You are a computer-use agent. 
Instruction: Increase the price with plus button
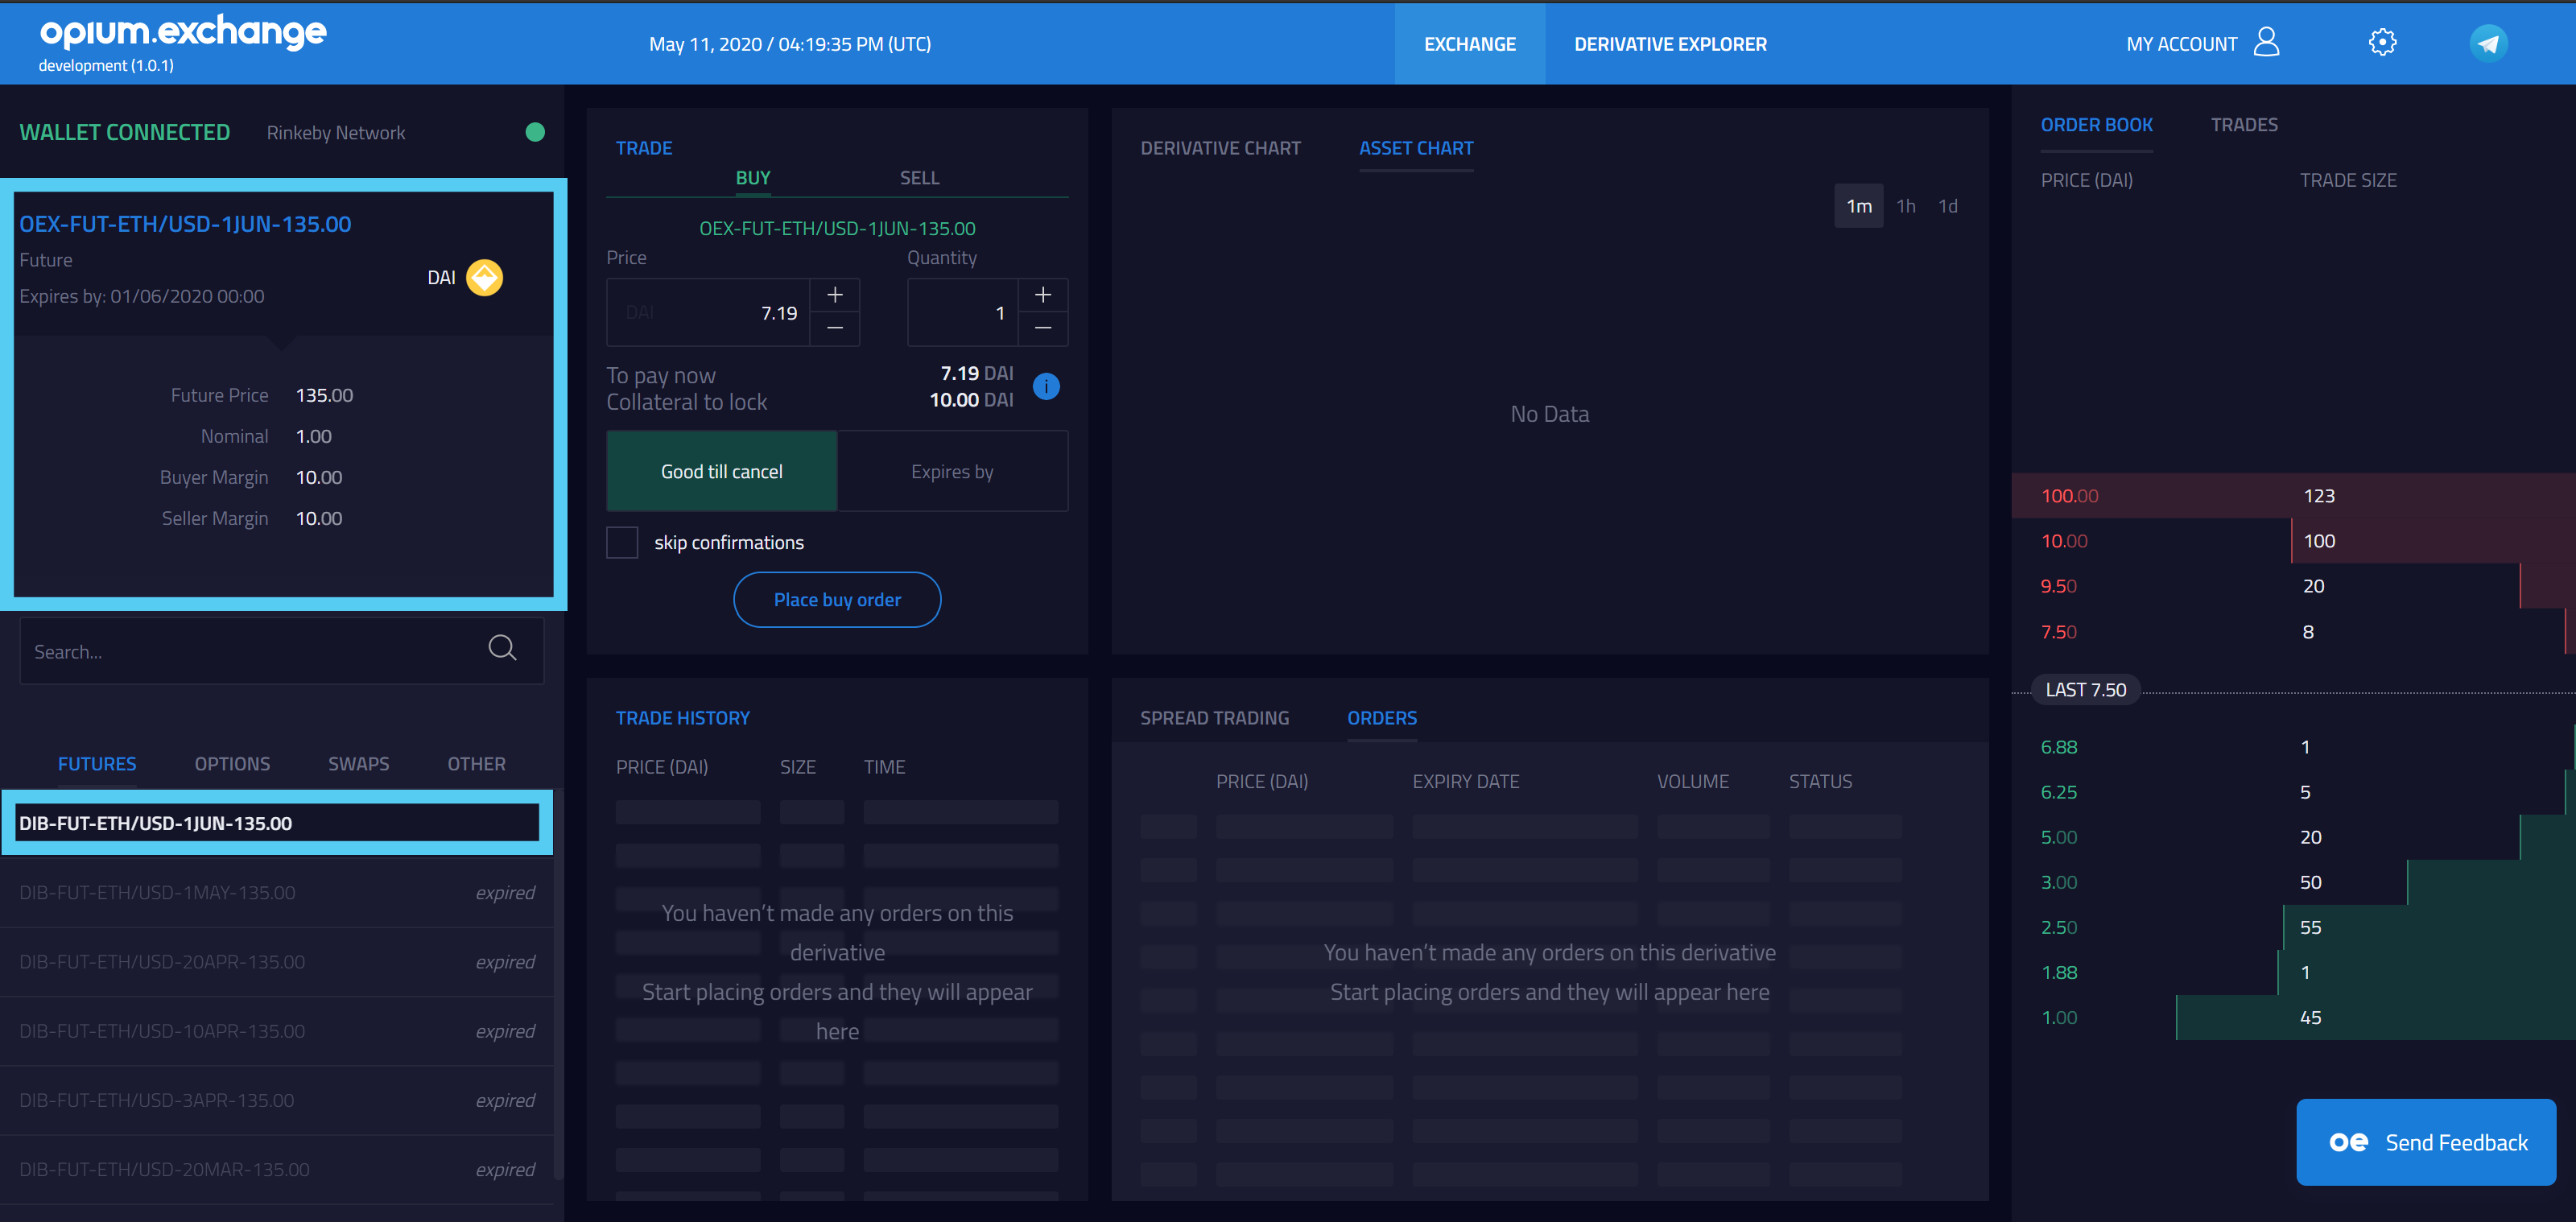[835, 295]
